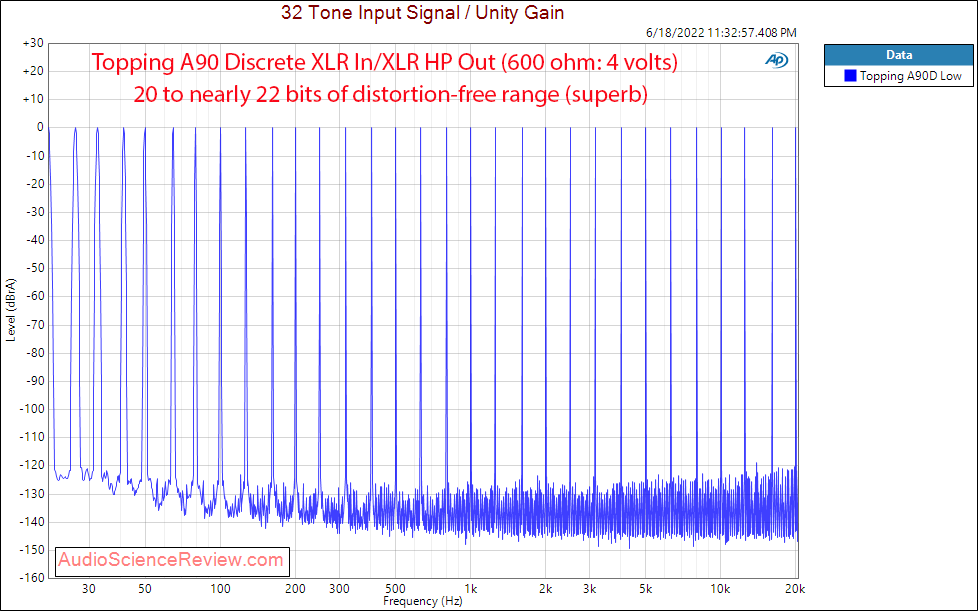Click the 200 frequency tick label

[295, 589]
